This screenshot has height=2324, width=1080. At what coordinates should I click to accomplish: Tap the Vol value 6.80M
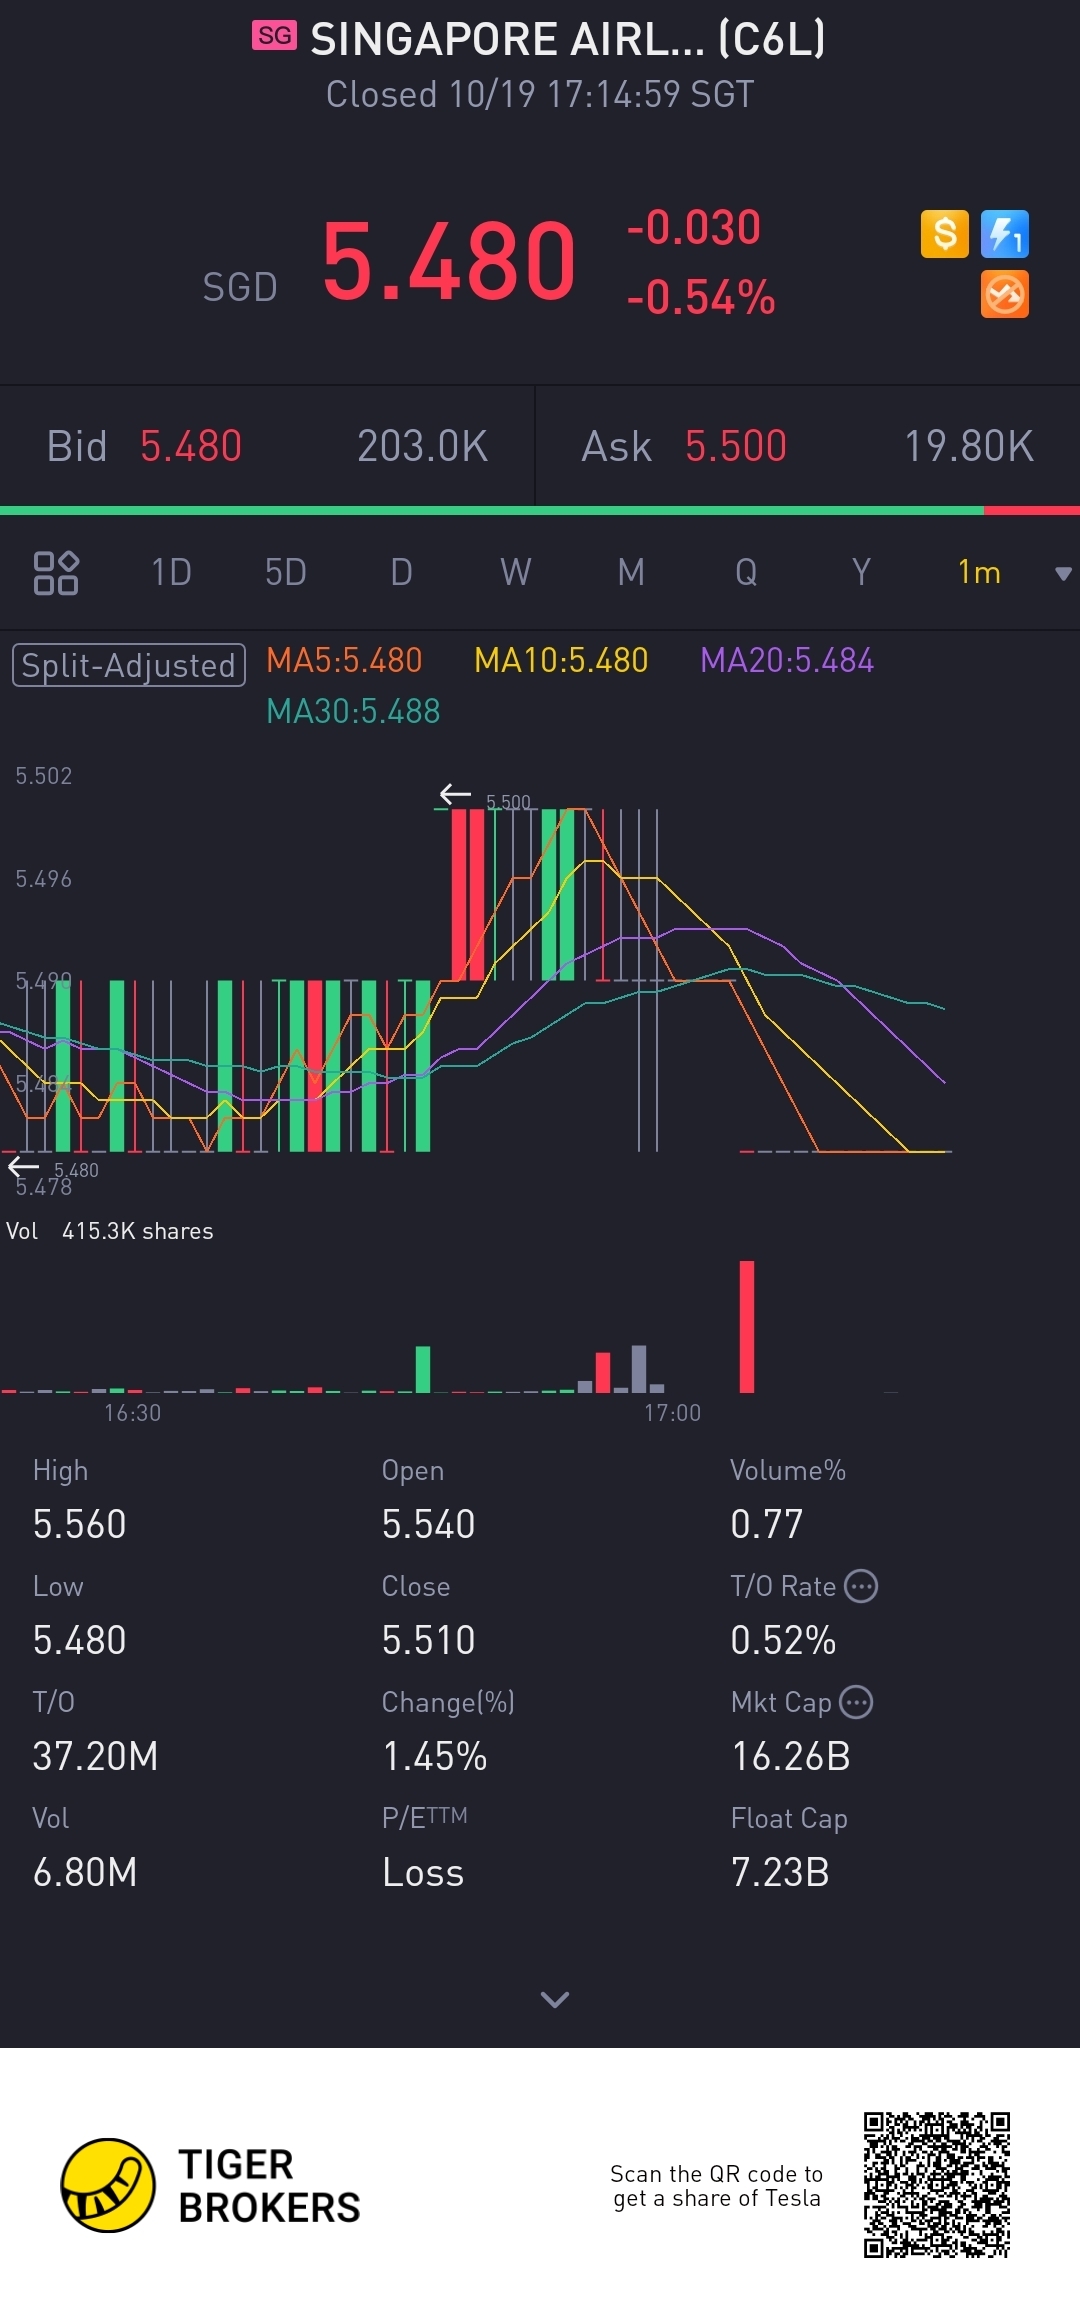pyautogui.click(x=85, y=1872)
